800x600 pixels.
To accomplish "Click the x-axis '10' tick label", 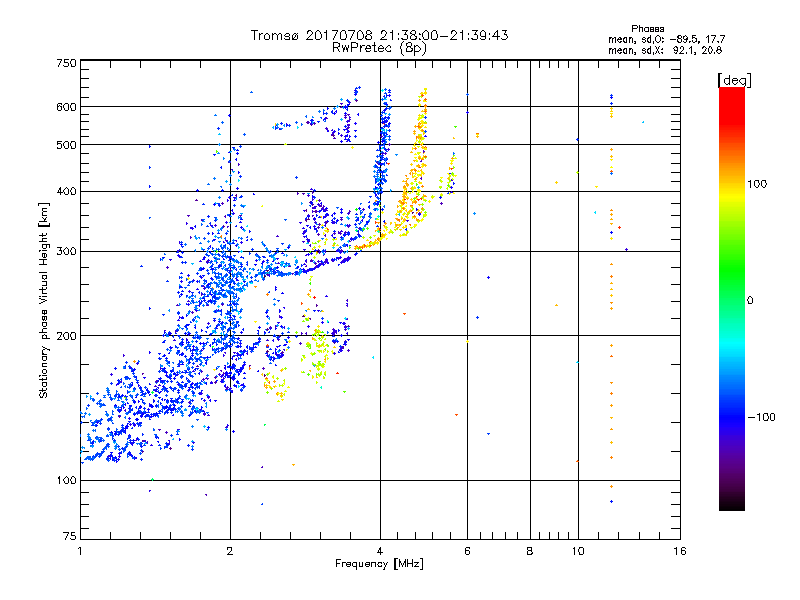I will [578, 551].
